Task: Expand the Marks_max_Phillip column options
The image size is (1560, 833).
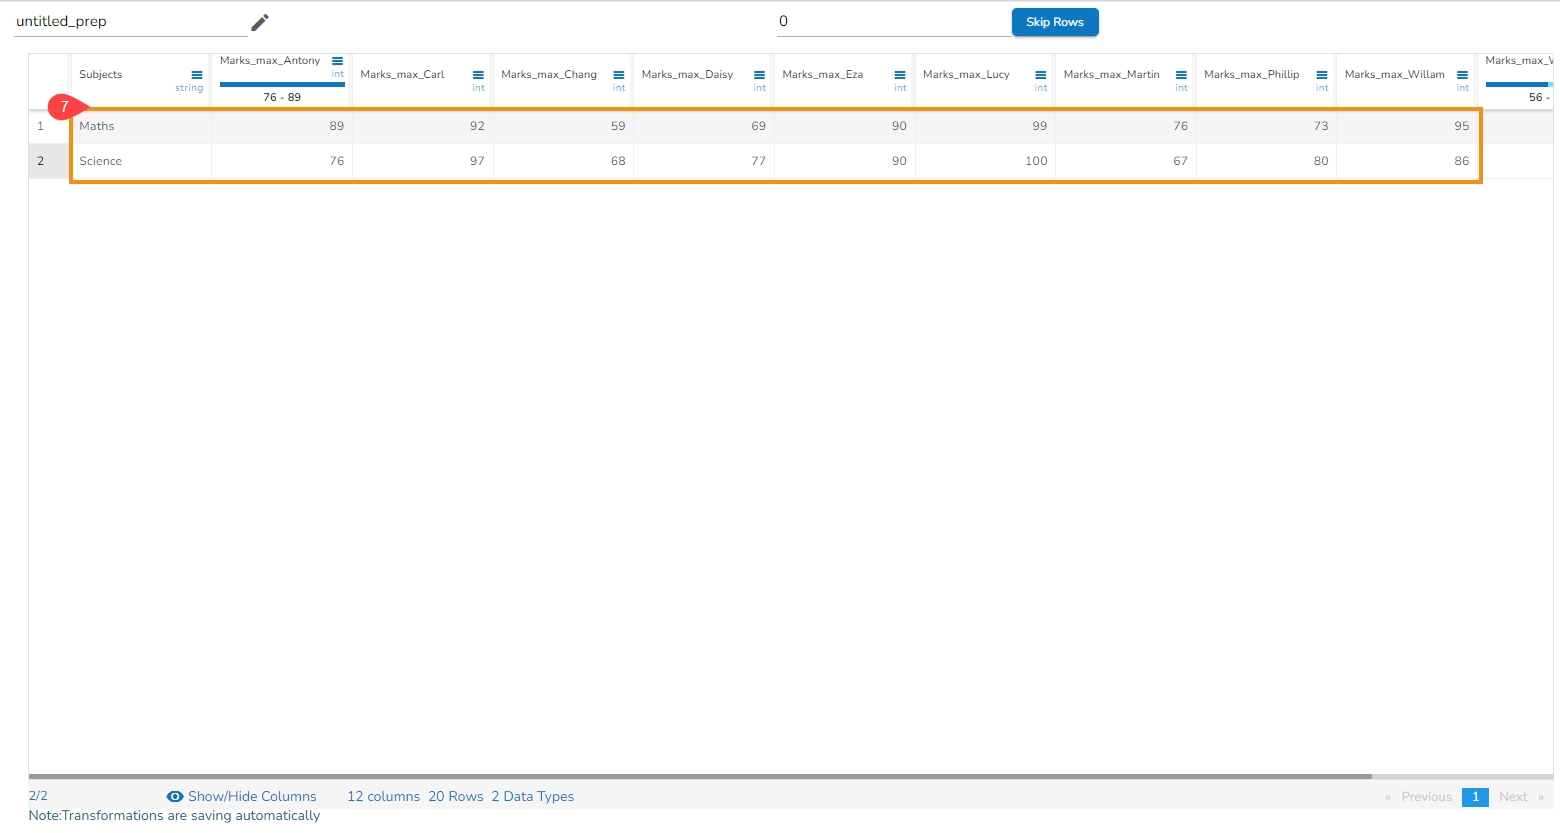Action: tap(1322, 75)
